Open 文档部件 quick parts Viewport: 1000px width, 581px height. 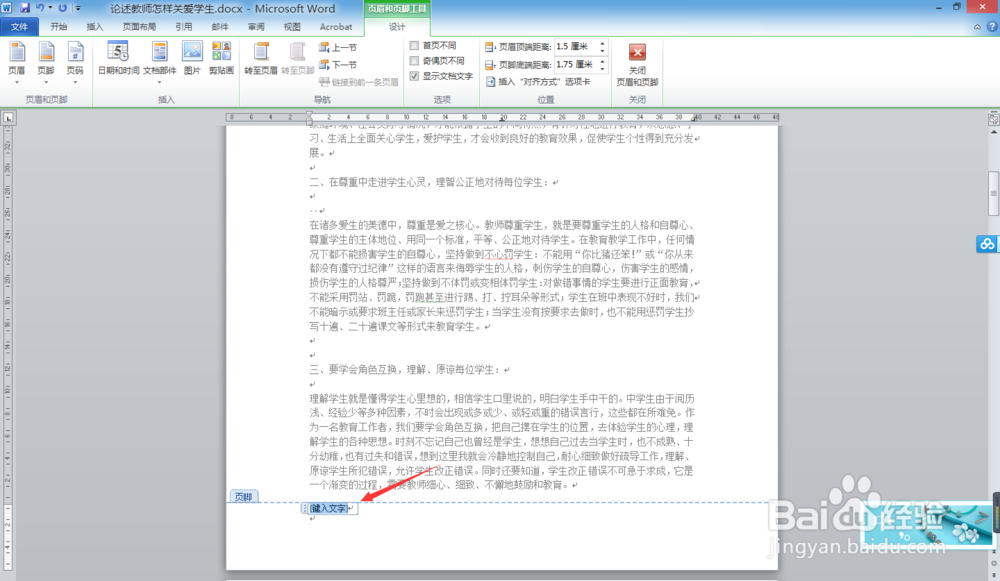159,63
